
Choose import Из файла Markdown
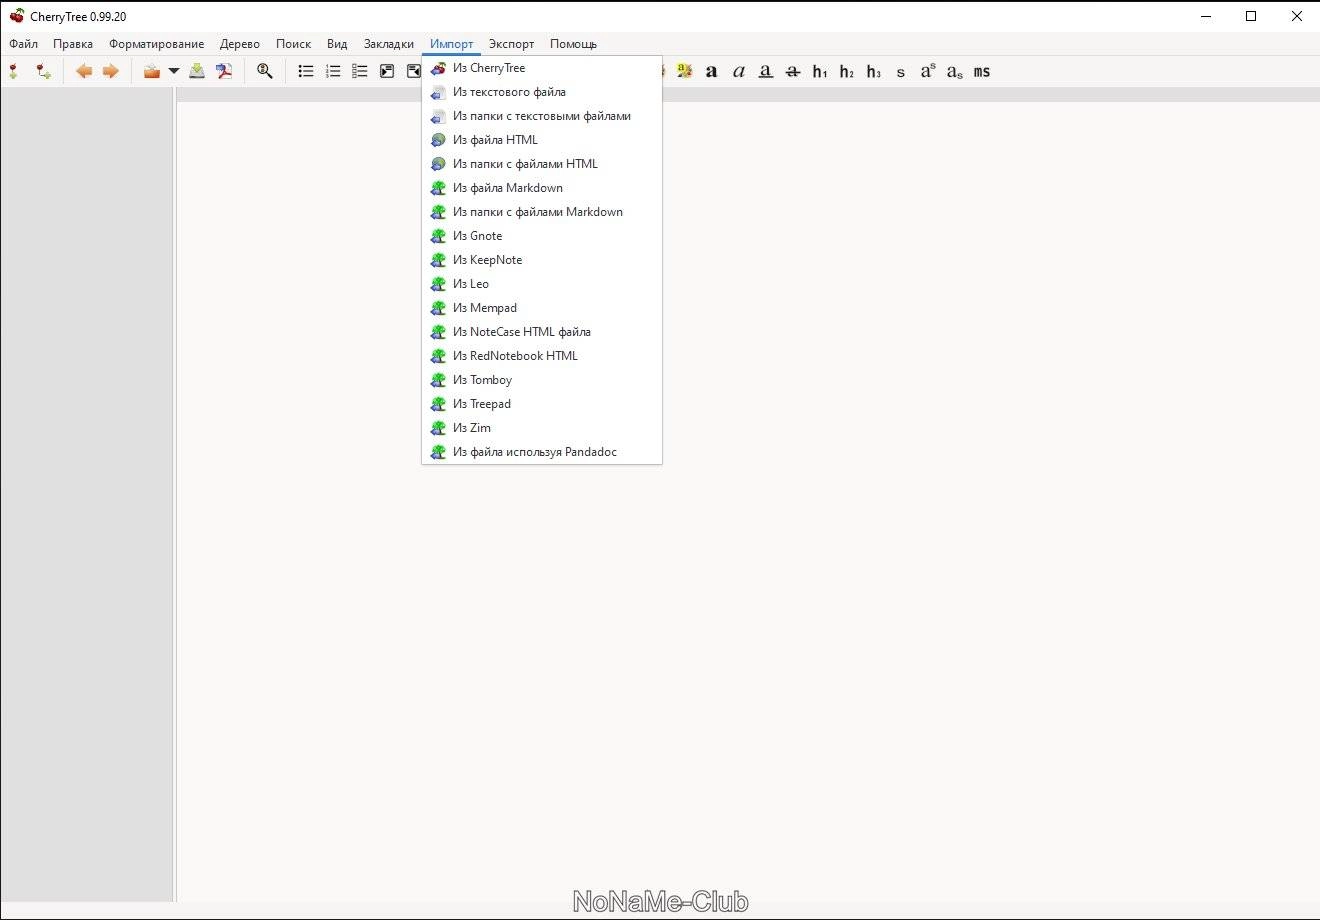pos(542,188)
